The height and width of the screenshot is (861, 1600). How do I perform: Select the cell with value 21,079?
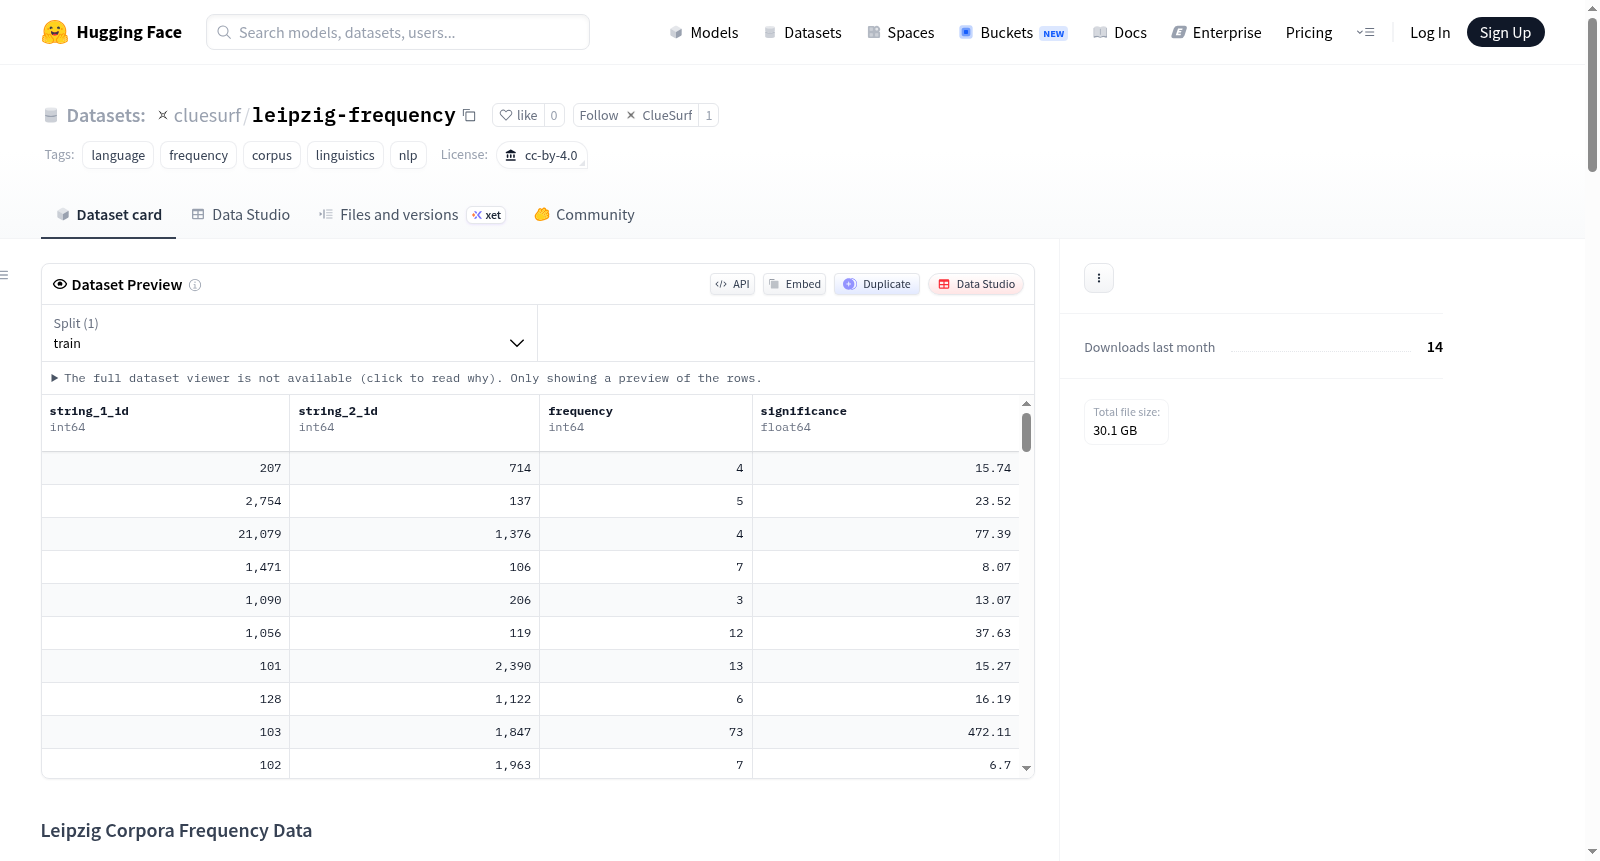pos(165,534)
